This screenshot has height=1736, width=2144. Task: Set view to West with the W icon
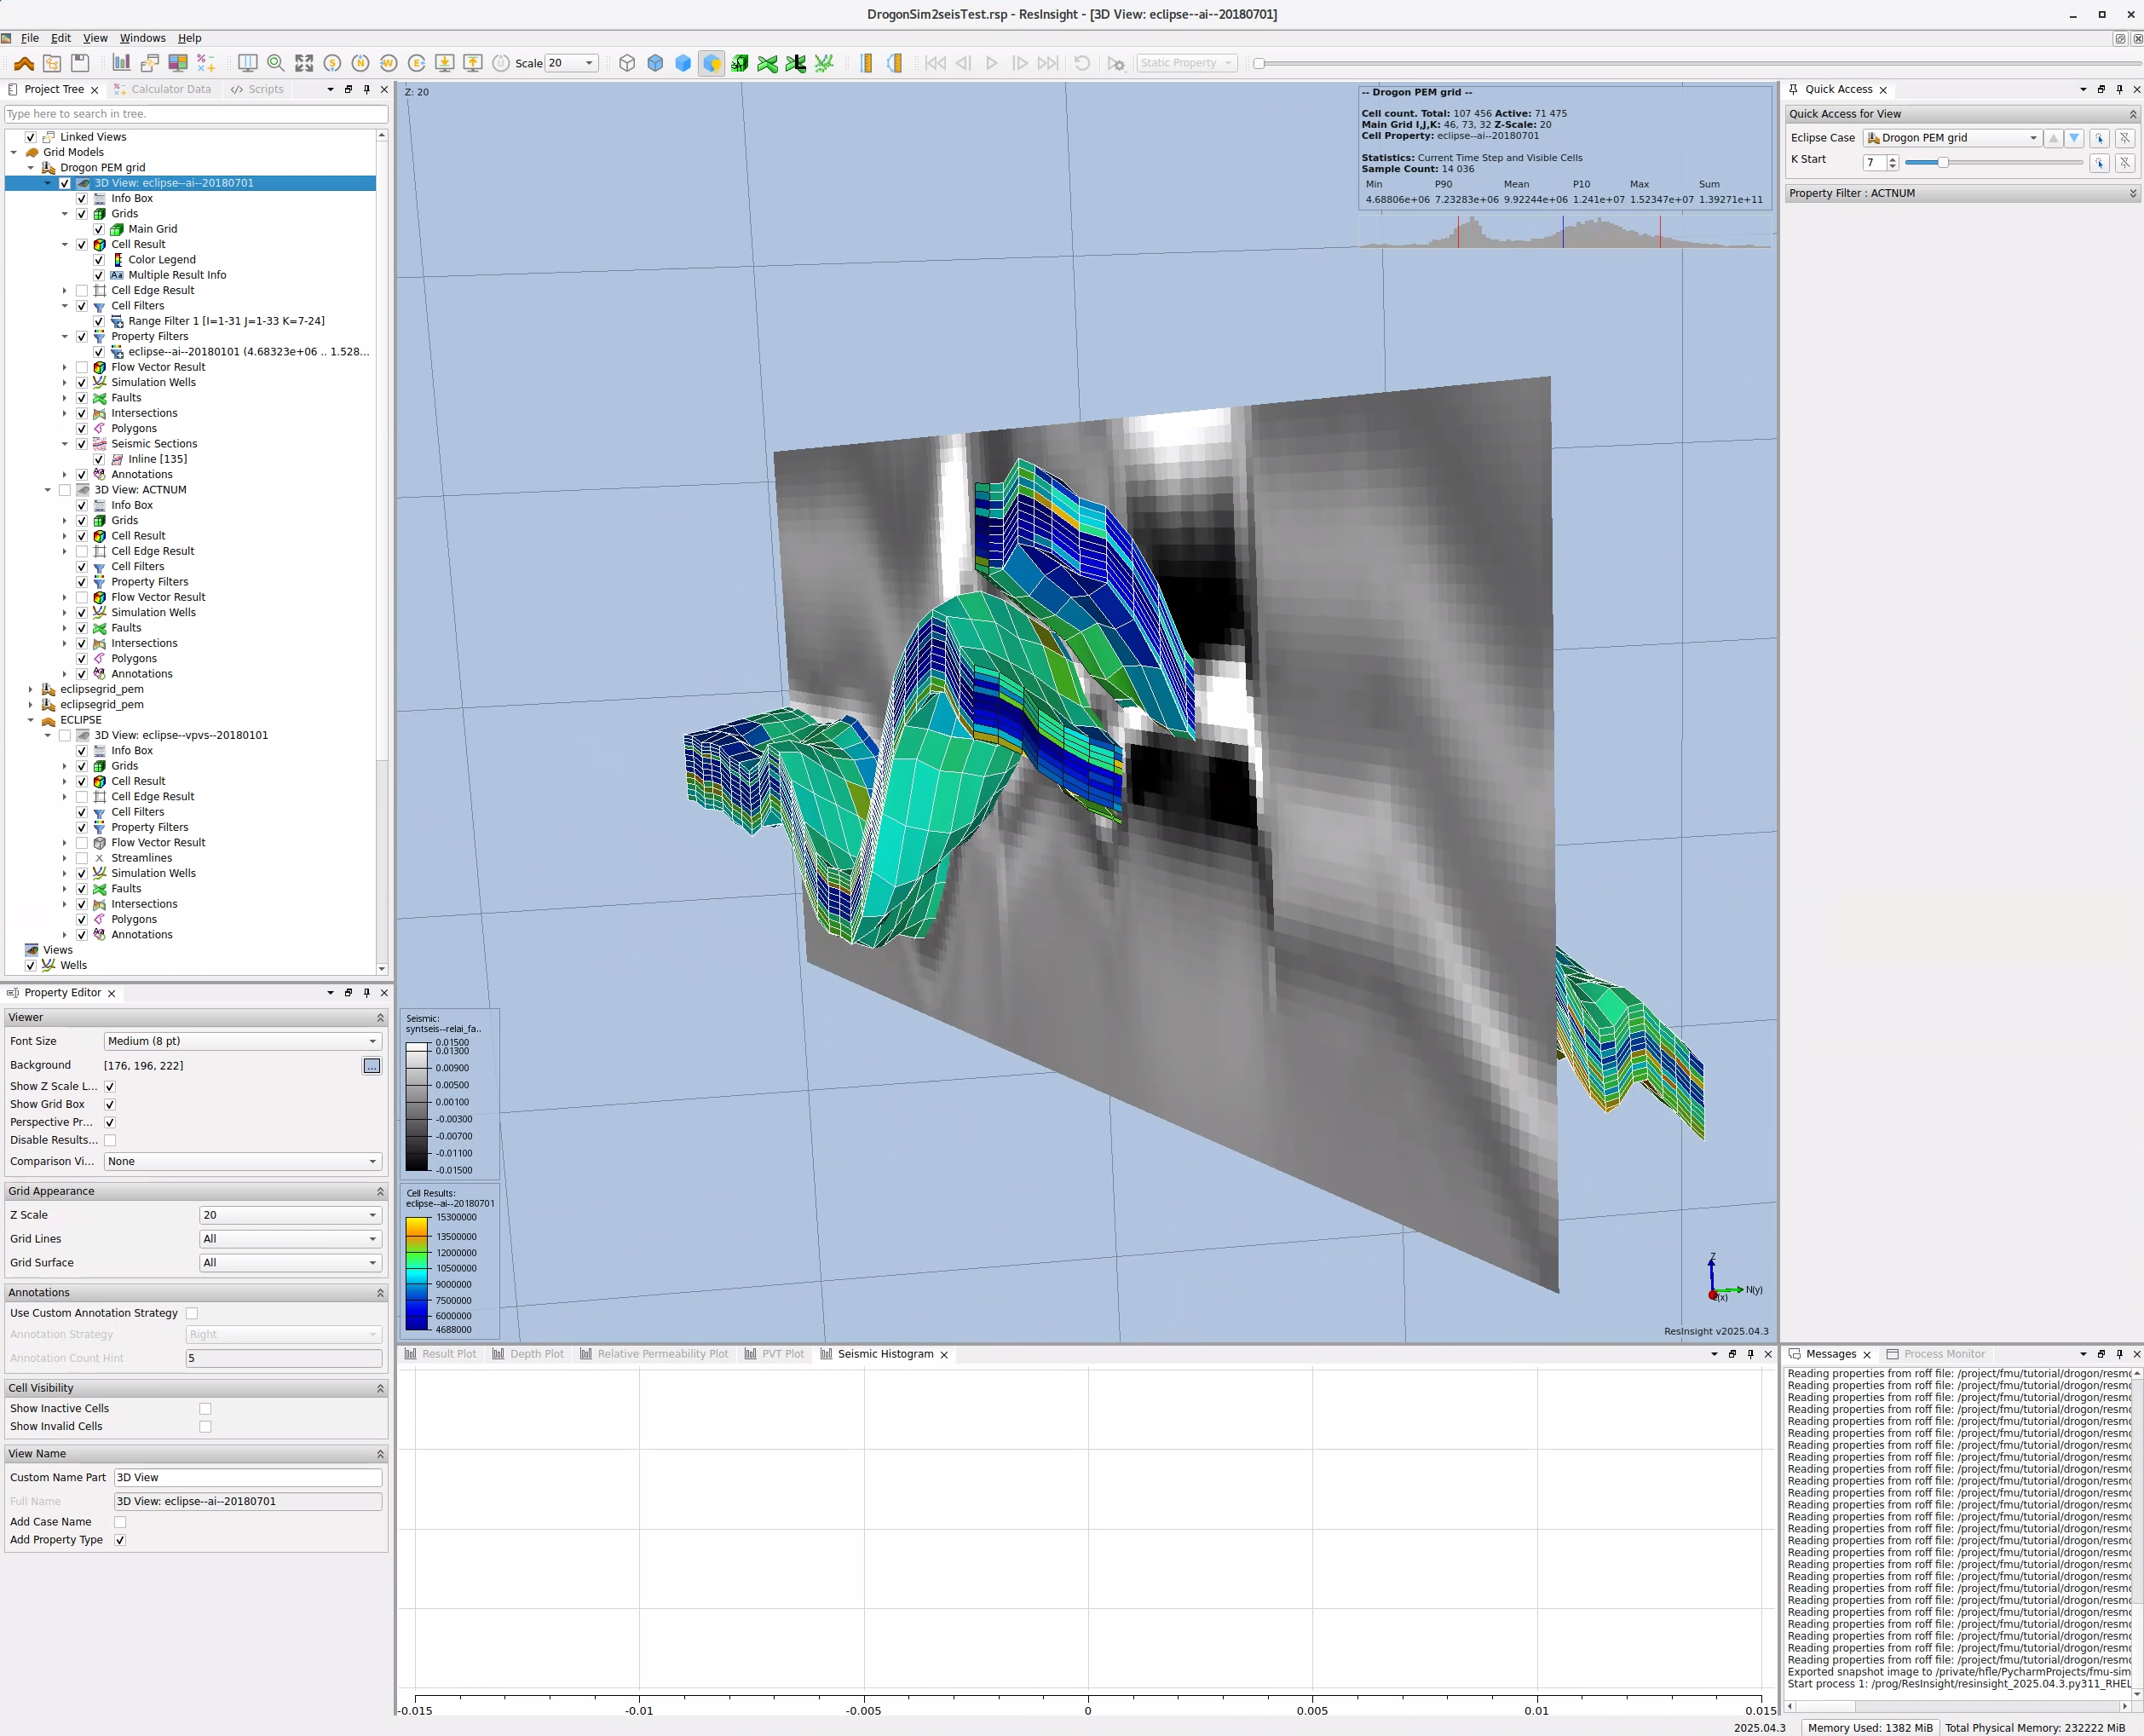pyautogui.click(x=388, y=63)
